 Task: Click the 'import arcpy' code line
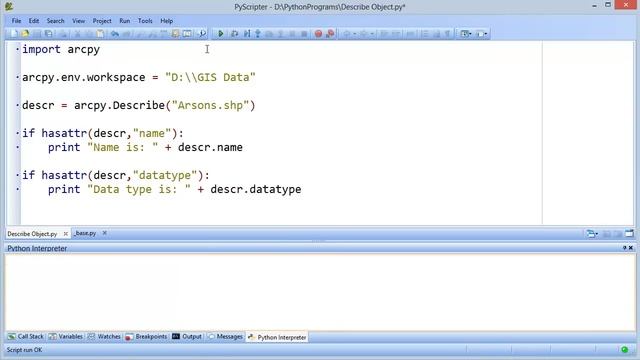coord(61,49)
